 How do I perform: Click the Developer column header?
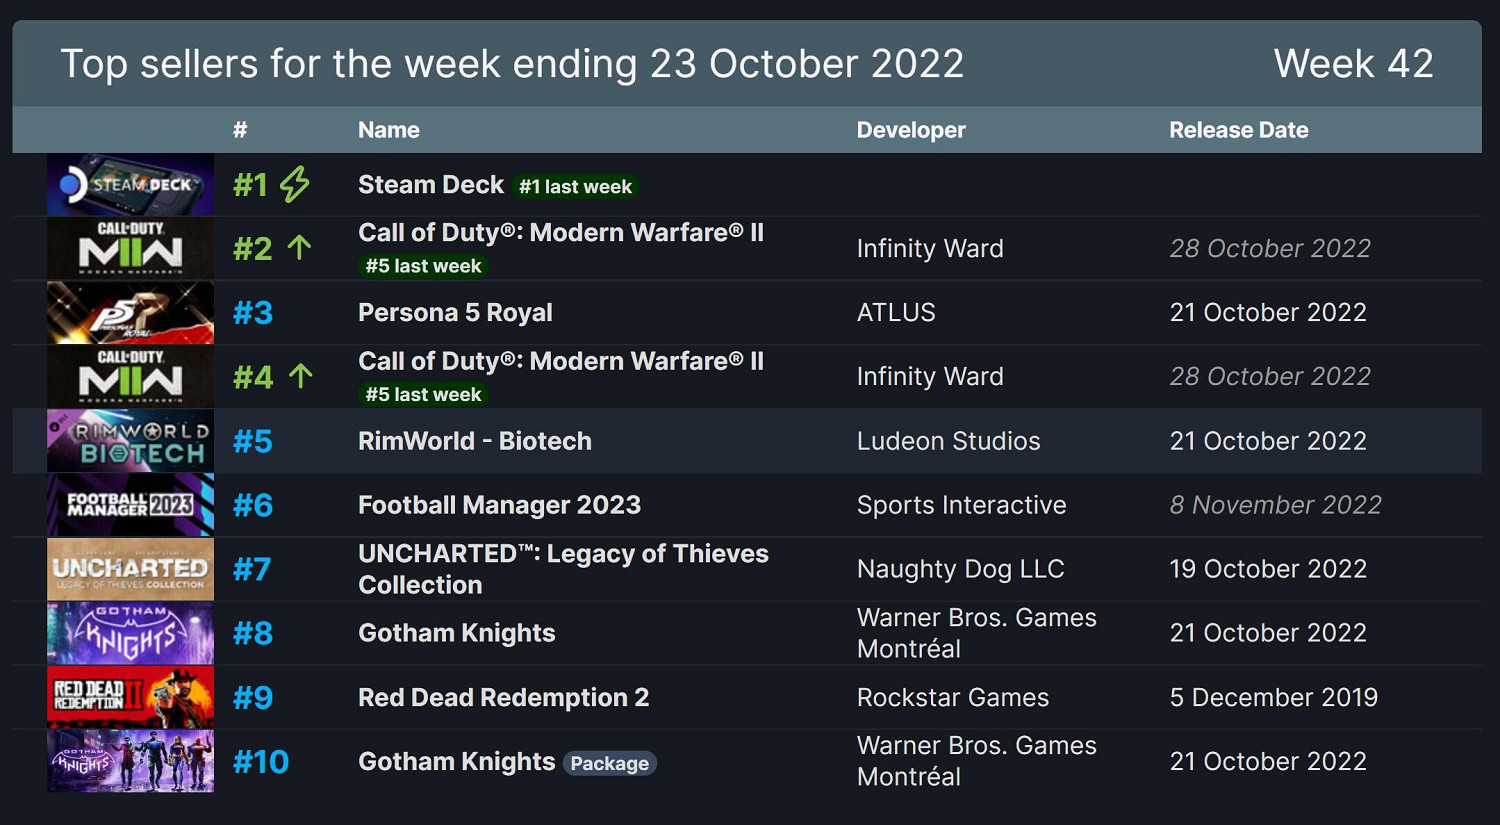[911, 130]
